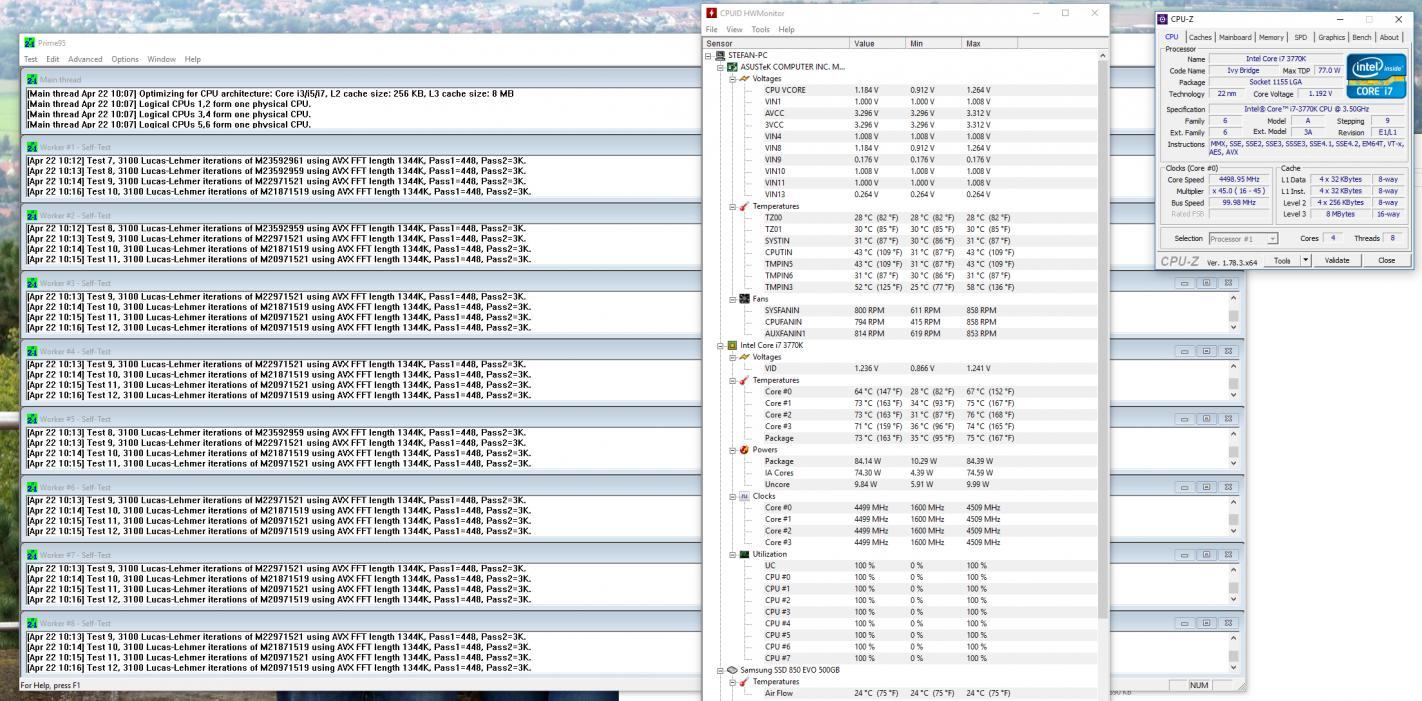Switch to CPU-Z SPD tab
Image resolution: width=1422 pixels, height=701 pixels.
click(x=1301, y=37)
